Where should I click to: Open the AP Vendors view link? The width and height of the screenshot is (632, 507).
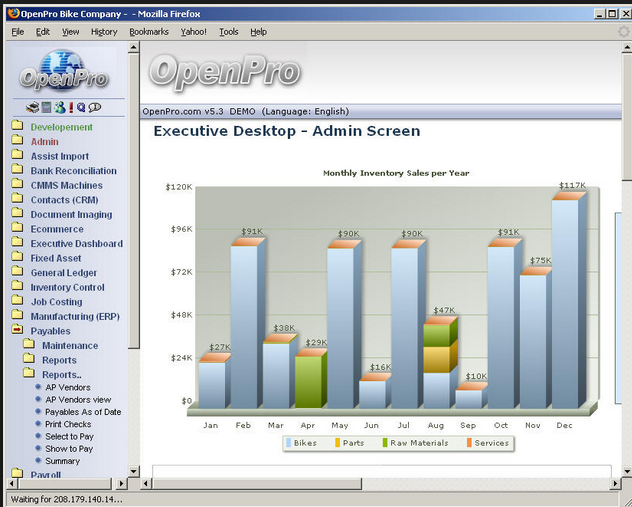(78, 400)
